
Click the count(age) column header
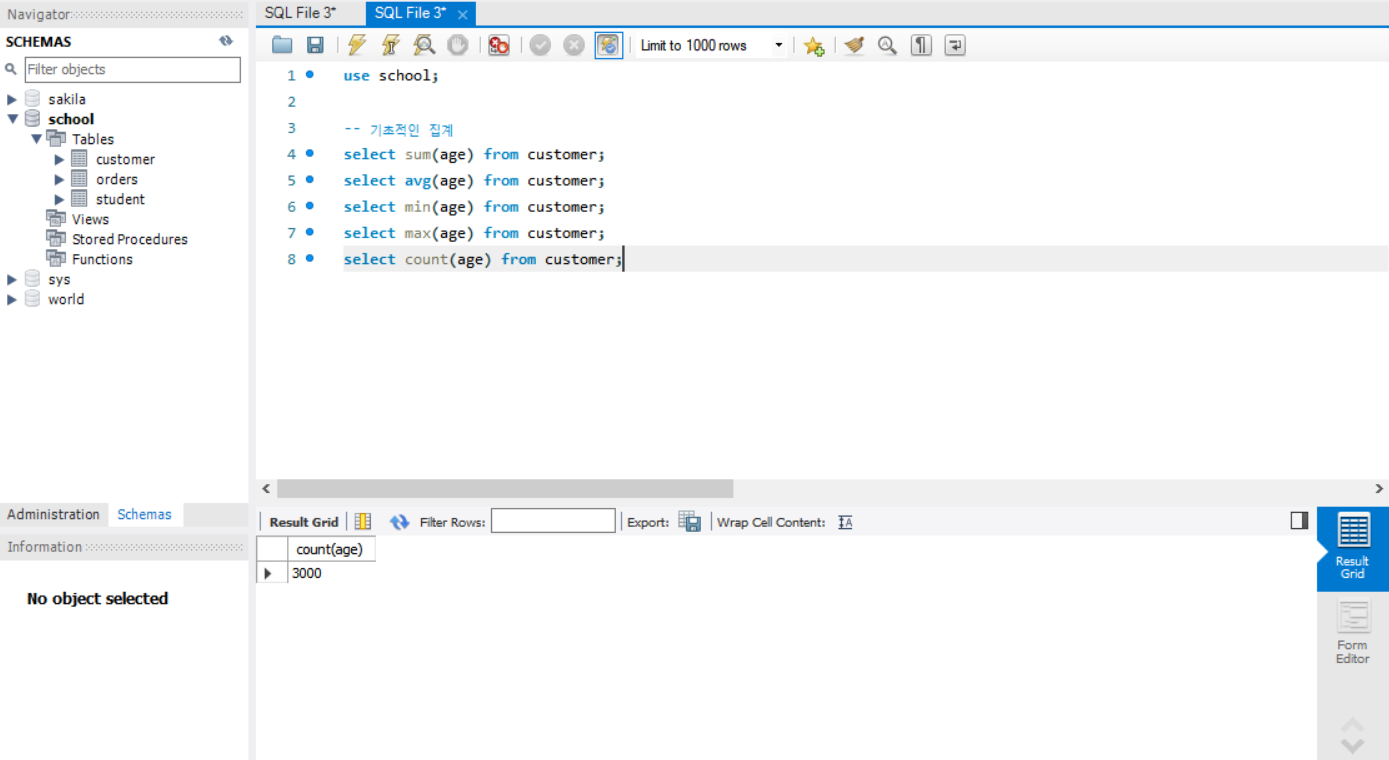pos(330,549)
